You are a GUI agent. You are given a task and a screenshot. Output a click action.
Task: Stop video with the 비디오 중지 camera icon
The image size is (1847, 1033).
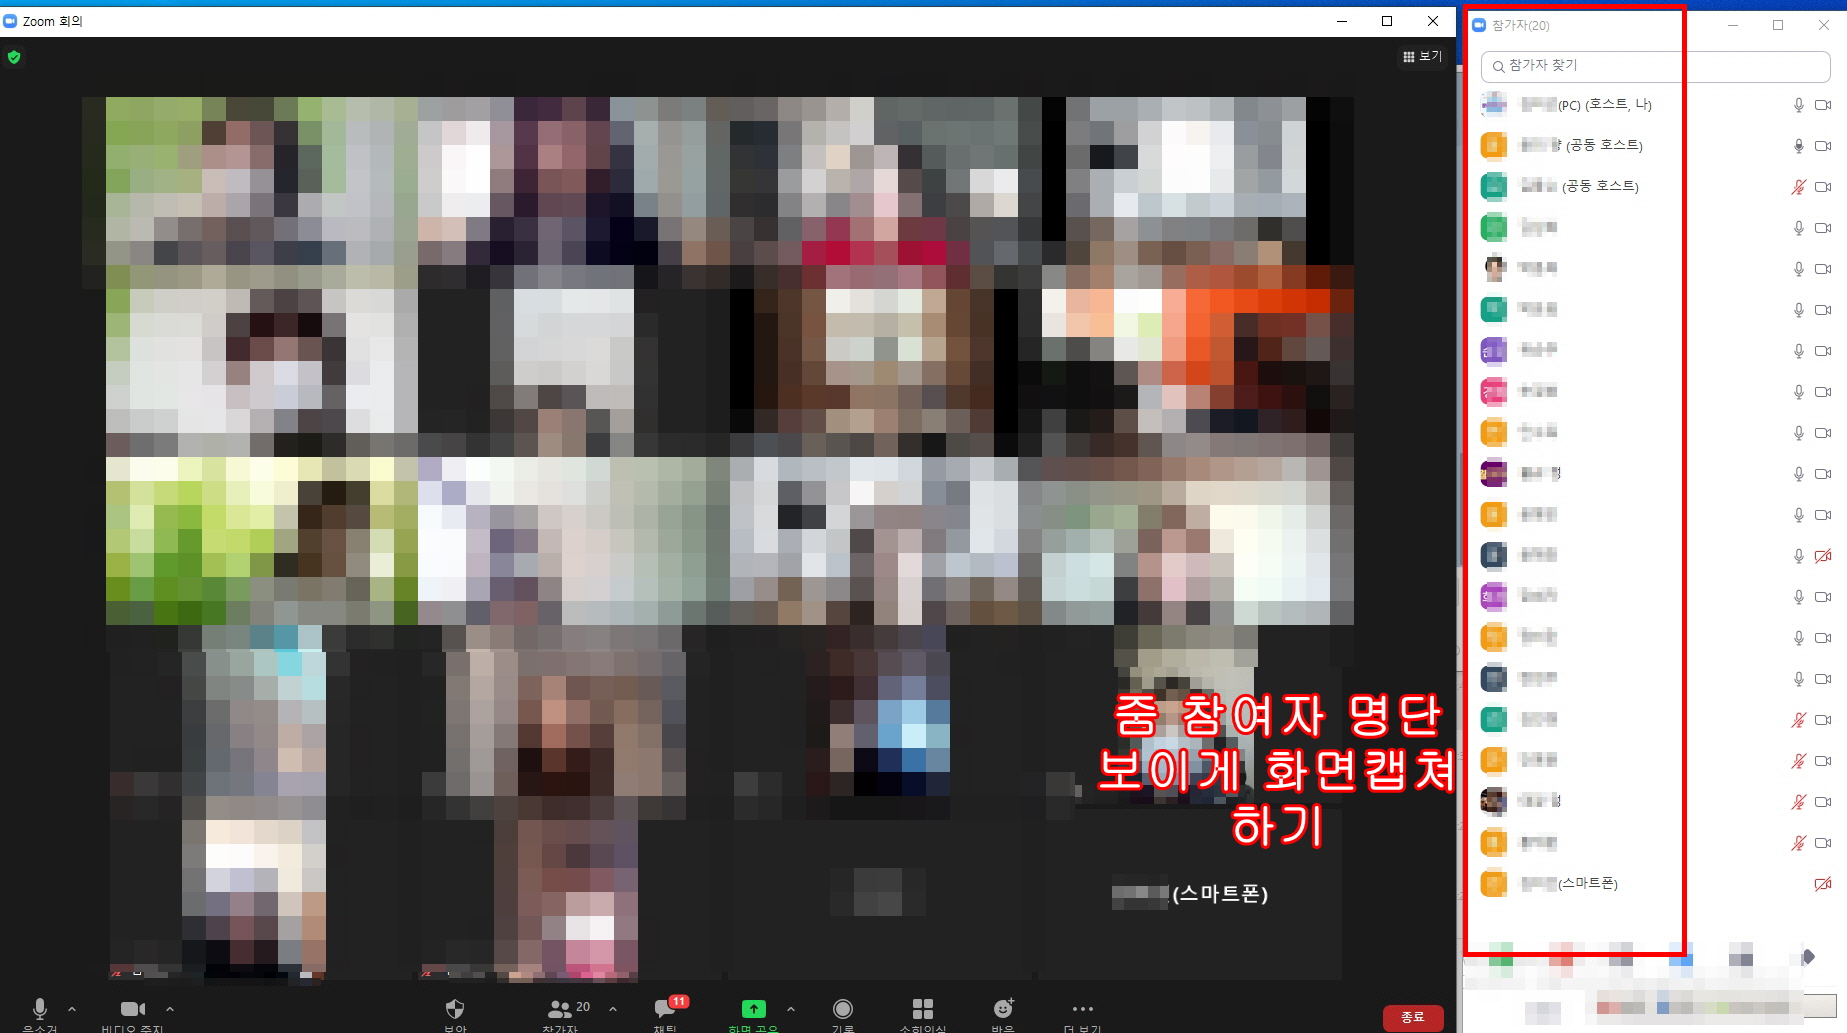click(x=133, y=1009)
